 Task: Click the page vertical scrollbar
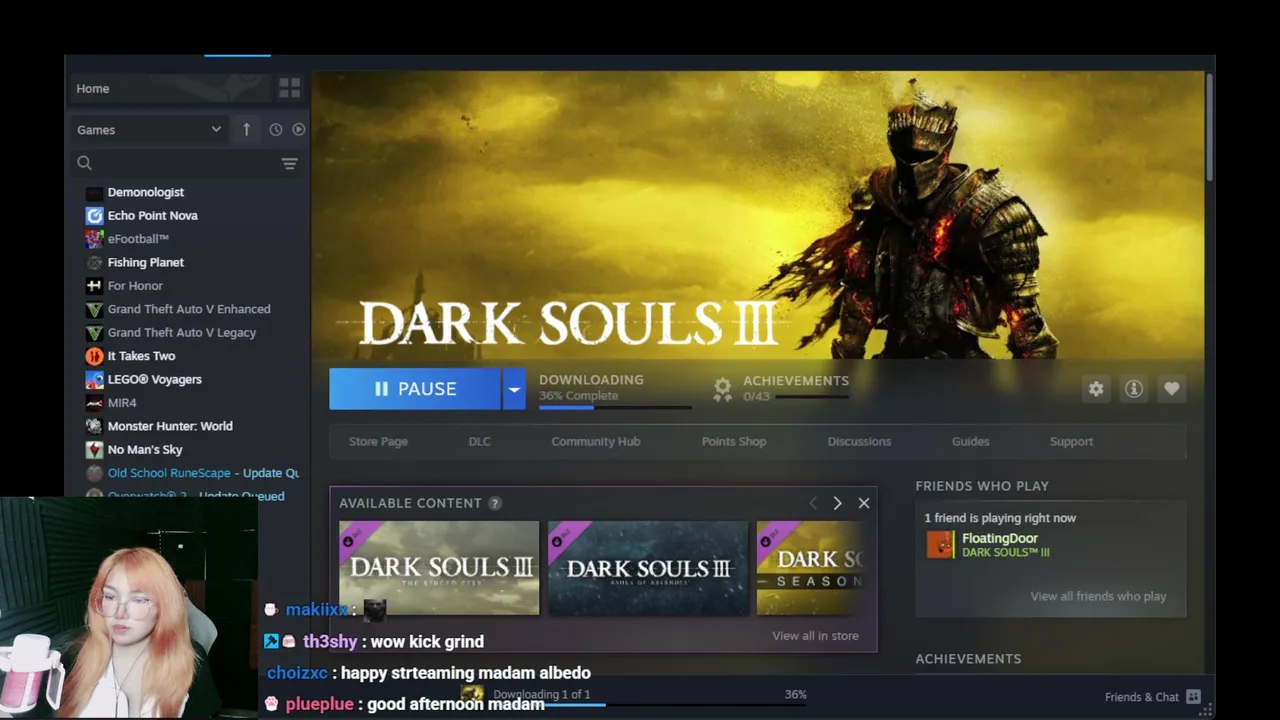pyautogui.click(x=1209, y=128)
